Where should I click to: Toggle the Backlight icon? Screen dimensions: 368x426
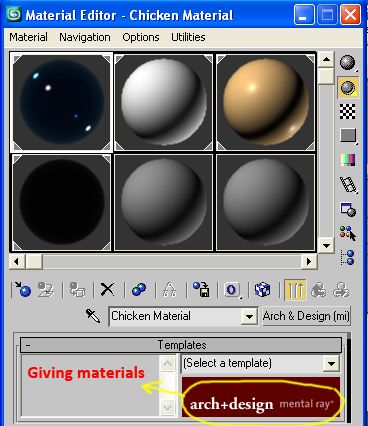click(348, 87)
